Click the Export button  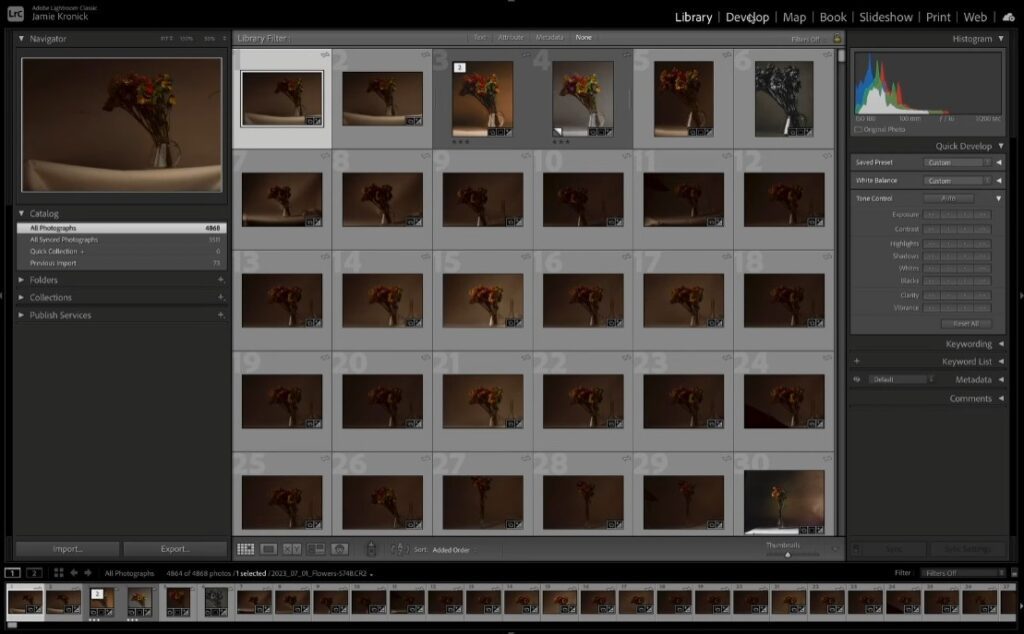coord(176,548)
